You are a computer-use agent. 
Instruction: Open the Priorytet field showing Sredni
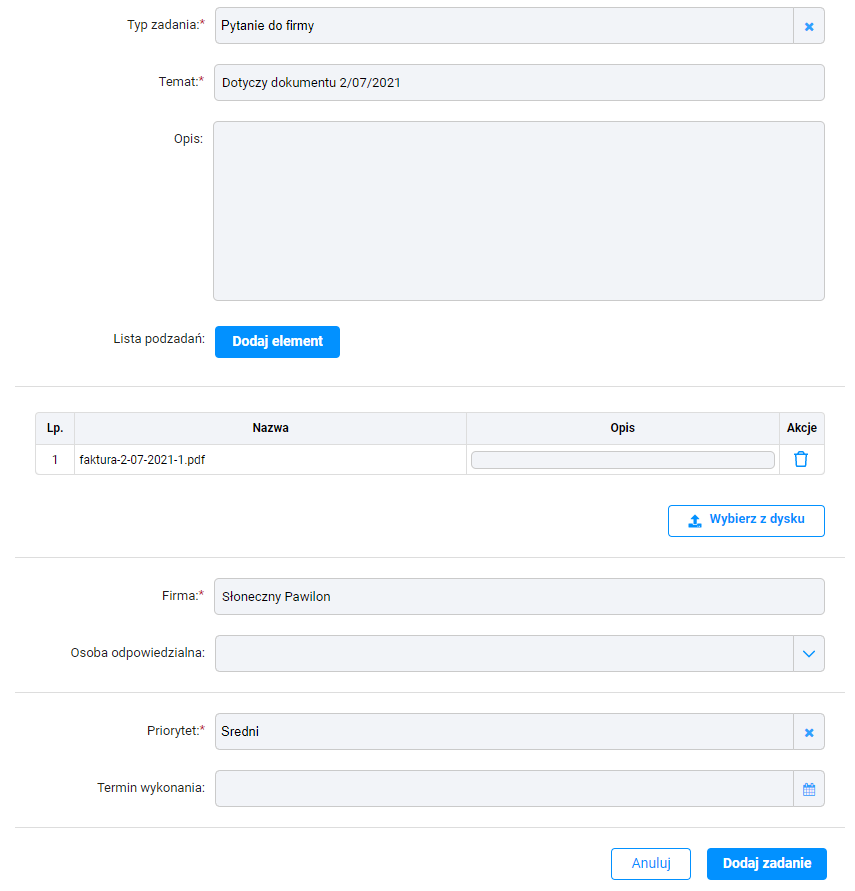click(504, 732)
